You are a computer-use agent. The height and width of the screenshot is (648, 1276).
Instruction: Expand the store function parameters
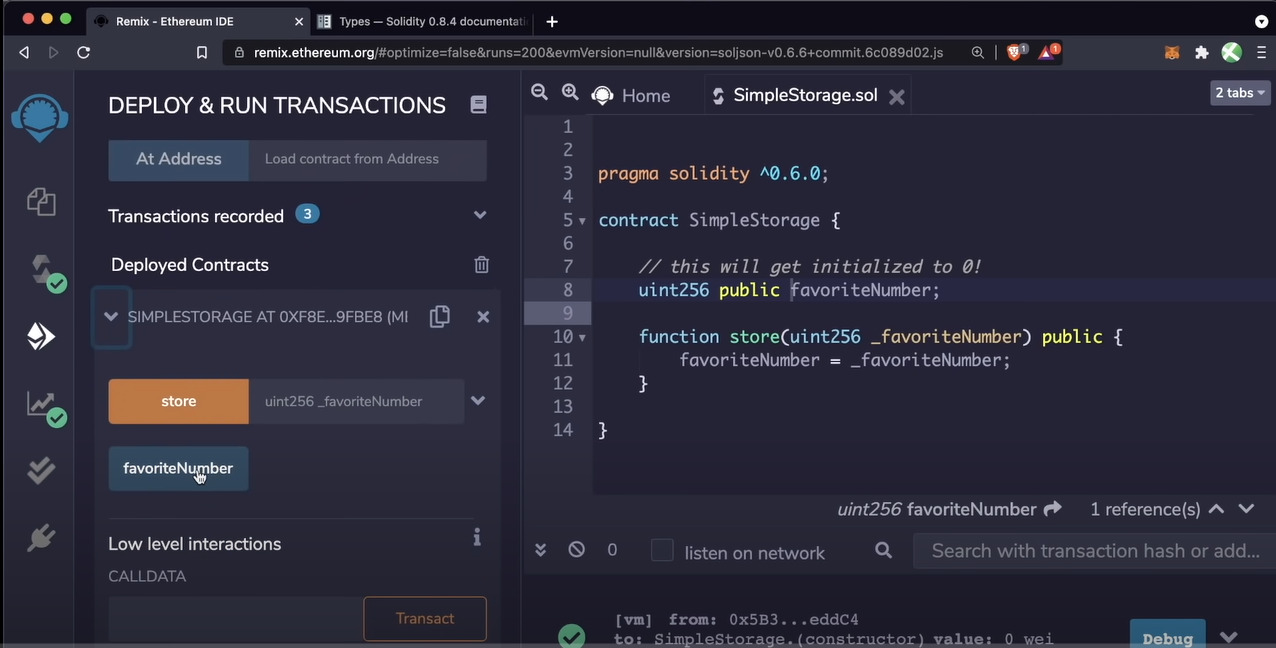click(x=478, y=401)
